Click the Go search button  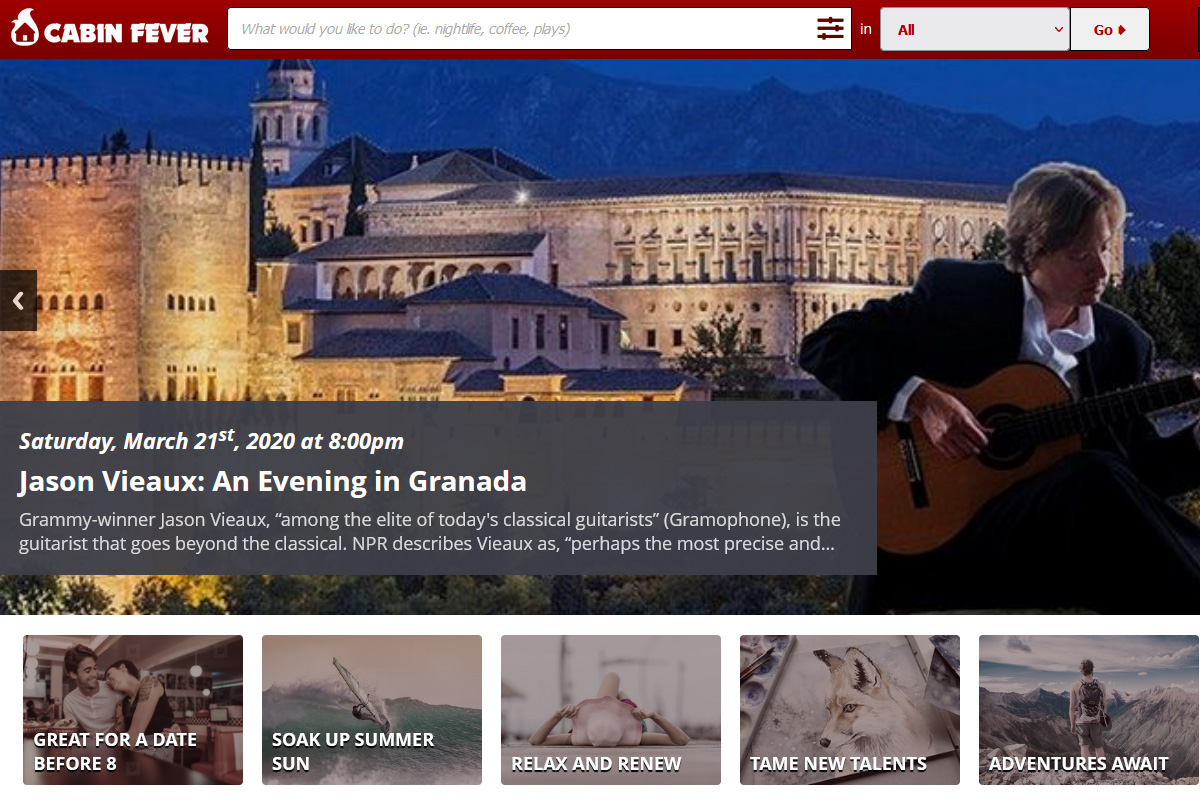tap(1110, 29)
